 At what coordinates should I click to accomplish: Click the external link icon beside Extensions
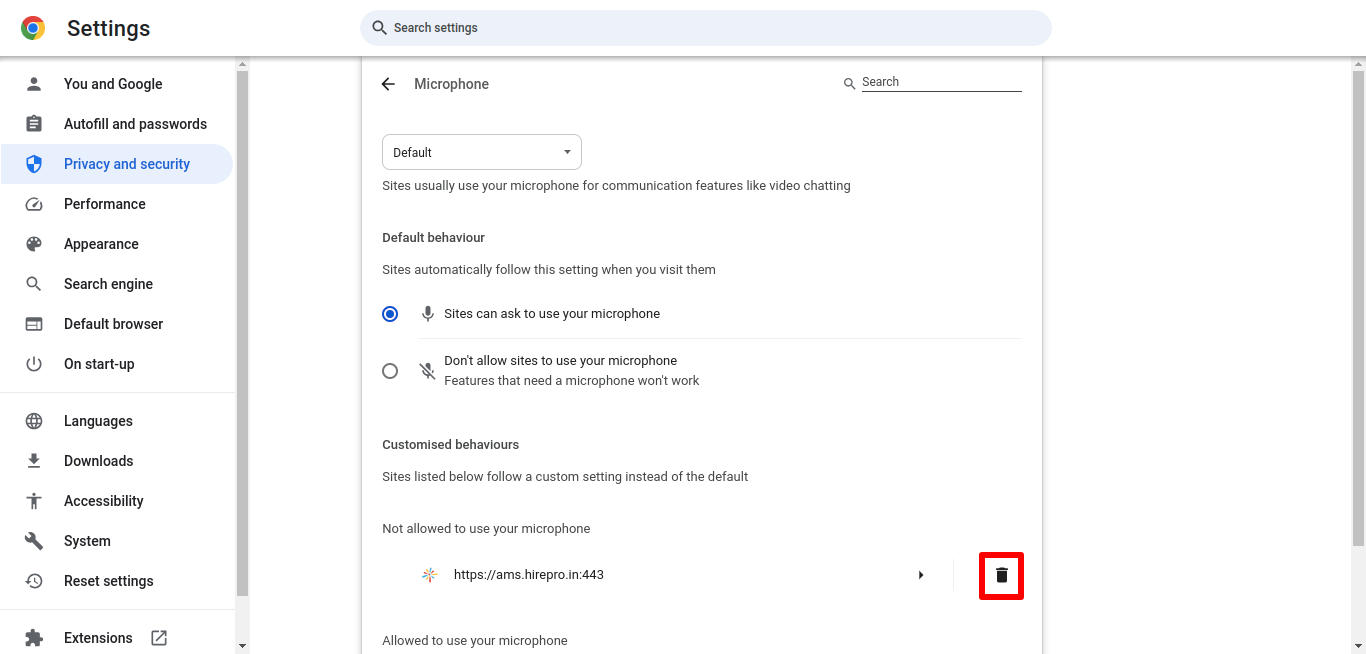tap(159, 638)
